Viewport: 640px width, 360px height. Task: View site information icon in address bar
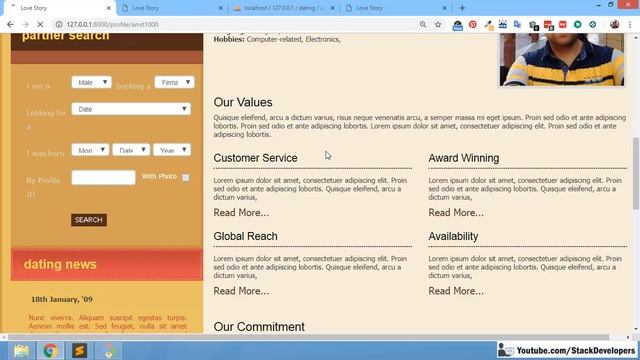[x=59, y=24]
